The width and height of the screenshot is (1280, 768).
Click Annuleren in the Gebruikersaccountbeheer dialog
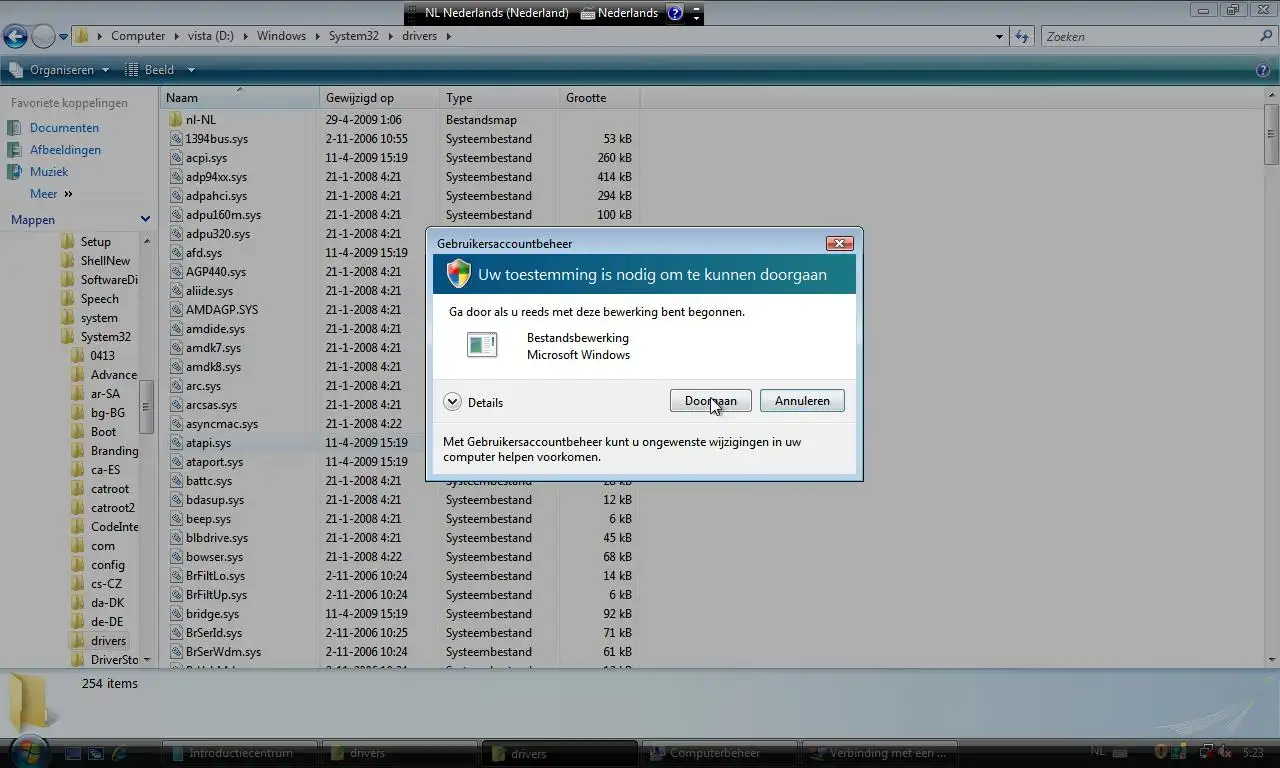(x=802, y=401)
